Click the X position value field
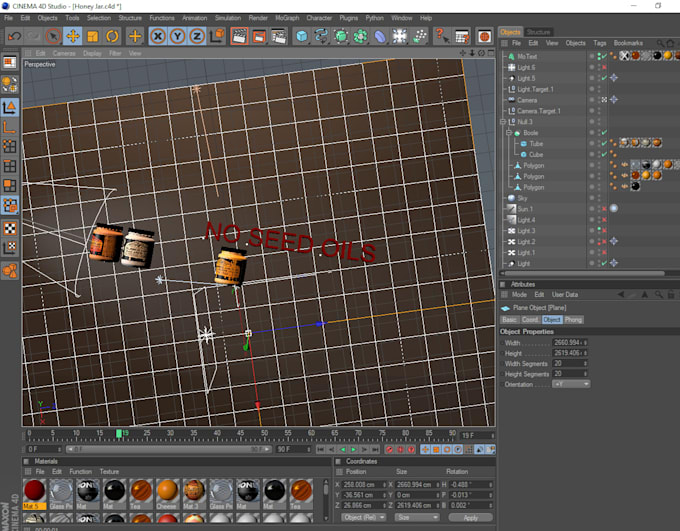This screenshot has height=531, width=680. tap(363, 485)
